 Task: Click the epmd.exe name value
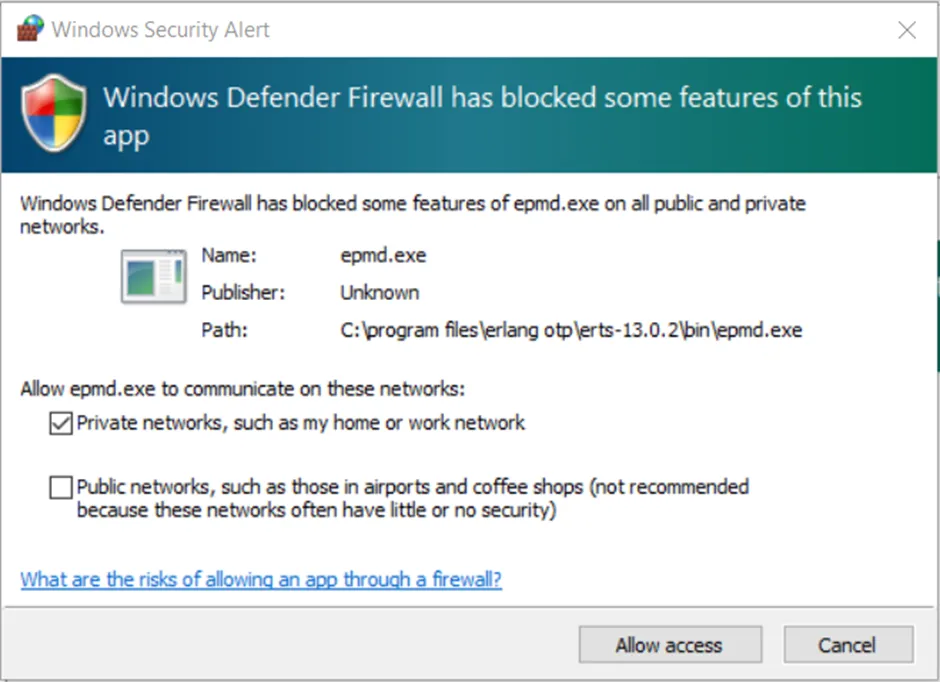pos(383,256)
